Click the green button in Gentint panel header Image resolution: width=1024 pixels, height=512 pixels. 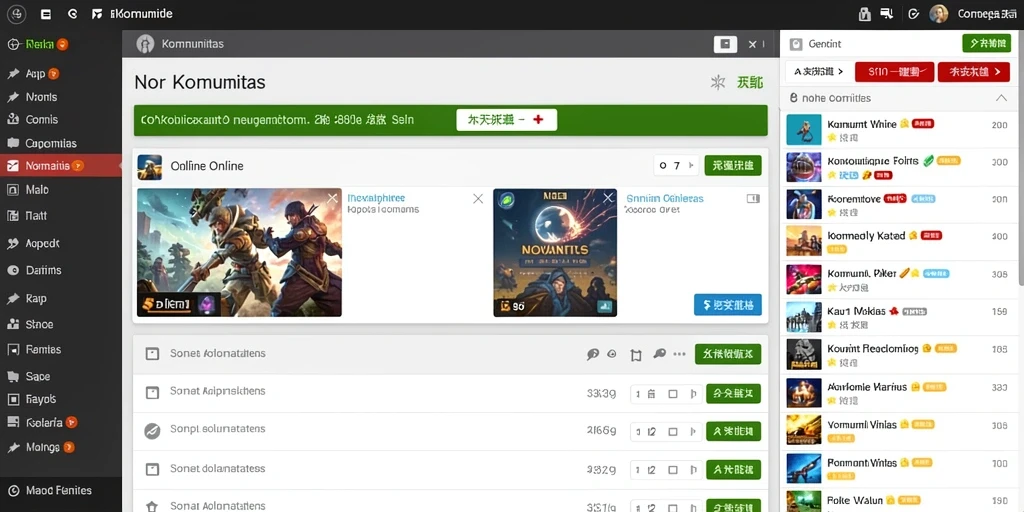987,44
